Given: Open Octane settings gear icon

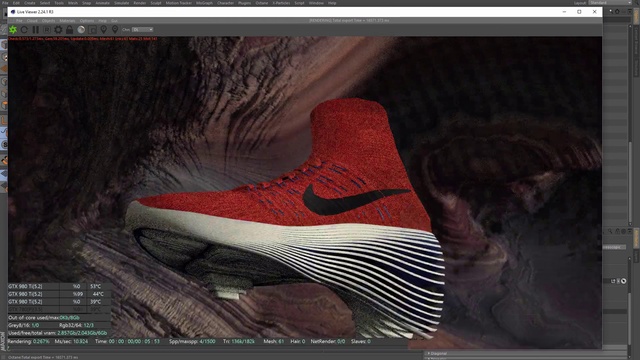Looking at the screenshot, I should pos(58,30).
